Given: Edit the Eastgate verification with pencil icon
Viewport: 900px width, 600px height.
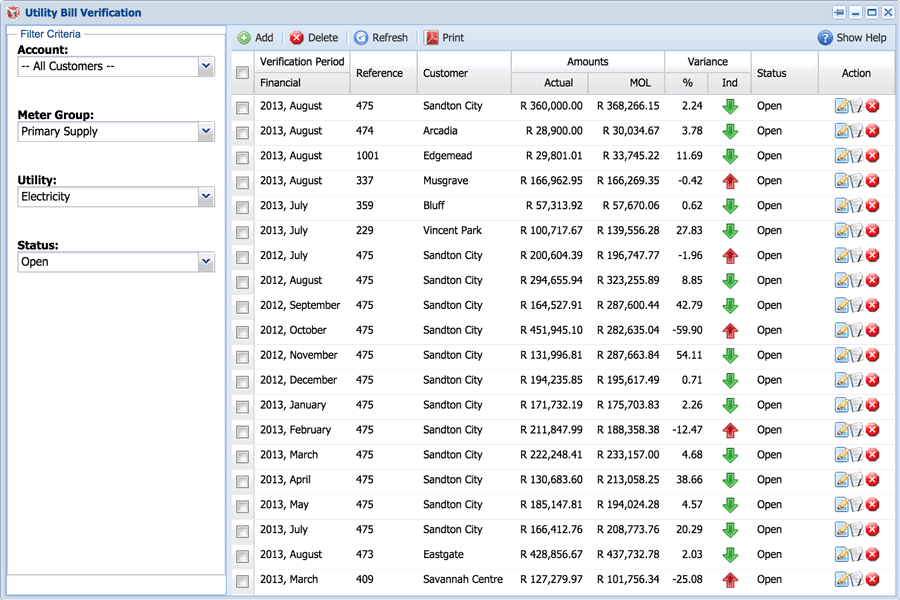Looking at the screenshot, I should tap(841, 555).
